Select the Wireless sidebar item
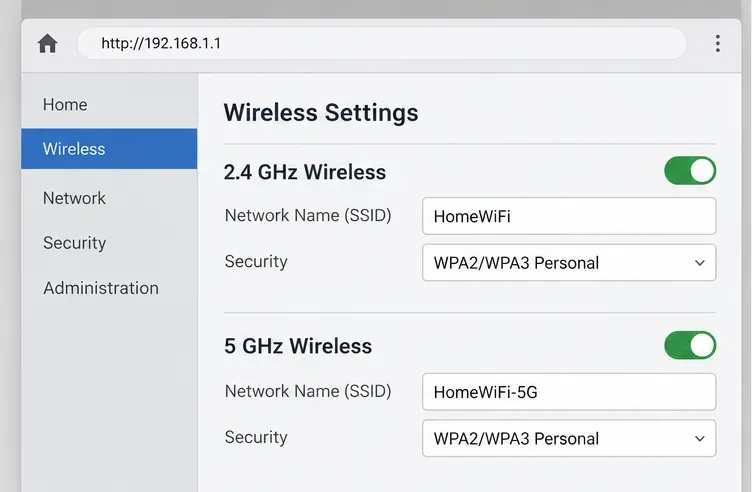Image resolution: width=752 pixels, height=492 pixels. click(x=109, y=149)
